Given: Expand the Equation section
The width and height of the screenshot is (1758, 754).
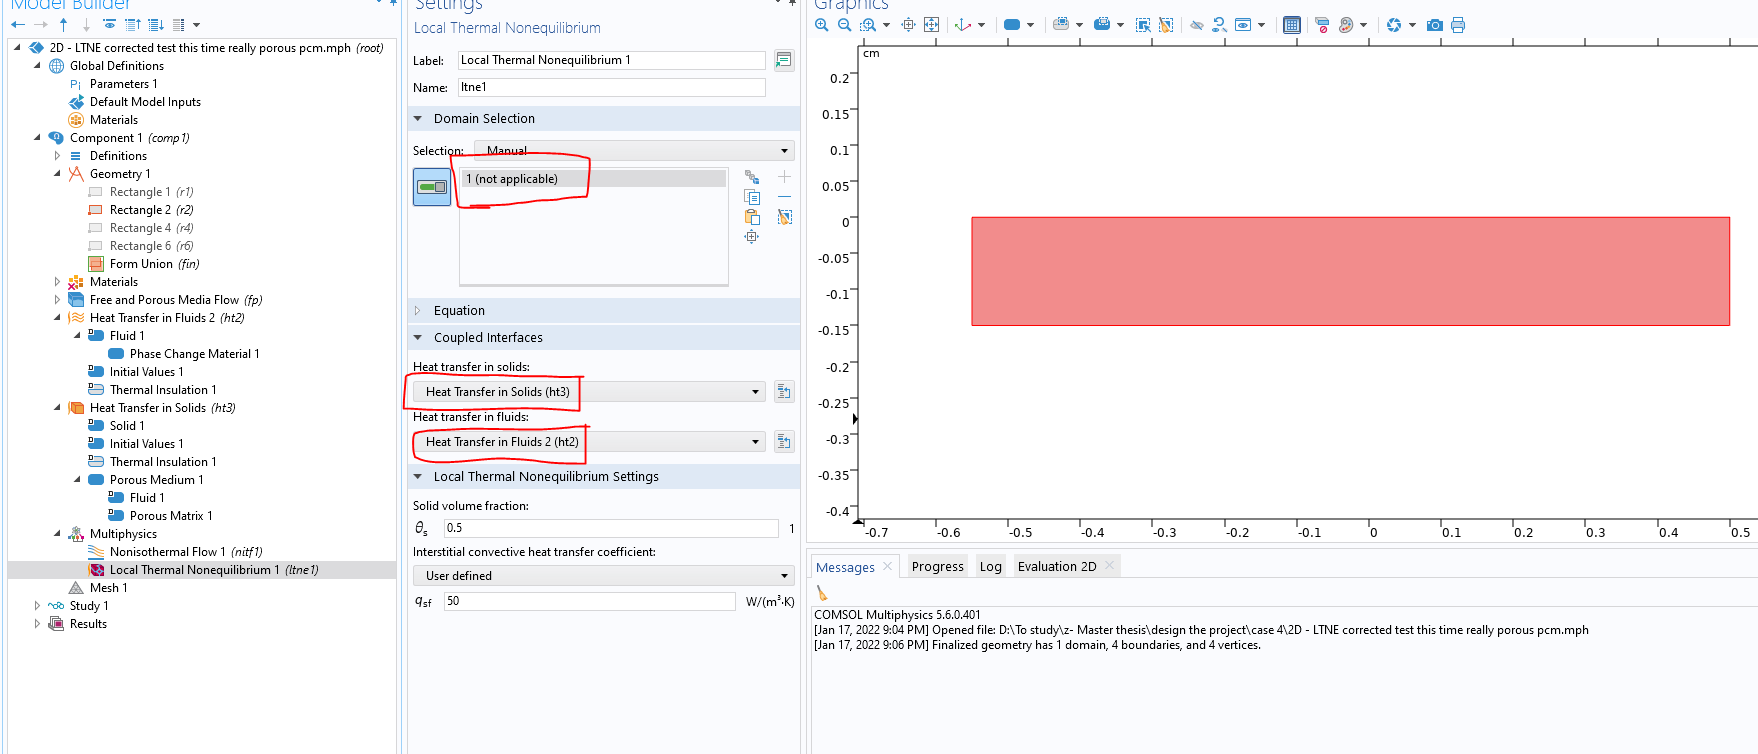Looking at the screenshot, I should pos(459,311).
